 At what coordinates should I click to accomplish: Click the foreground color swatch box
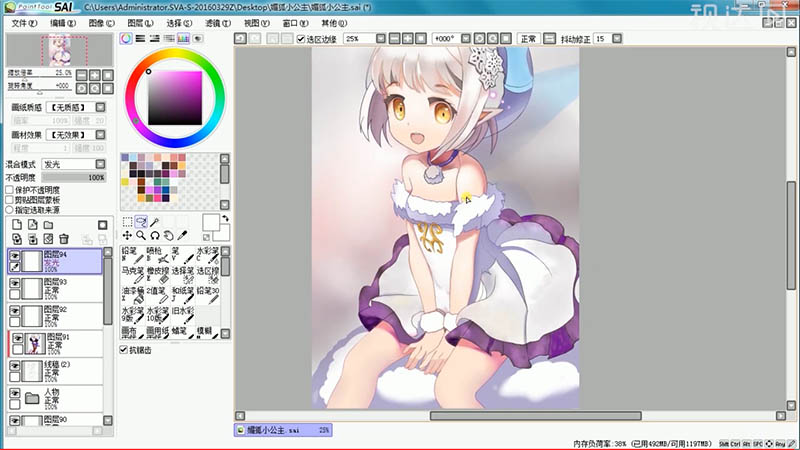[211, 222]
